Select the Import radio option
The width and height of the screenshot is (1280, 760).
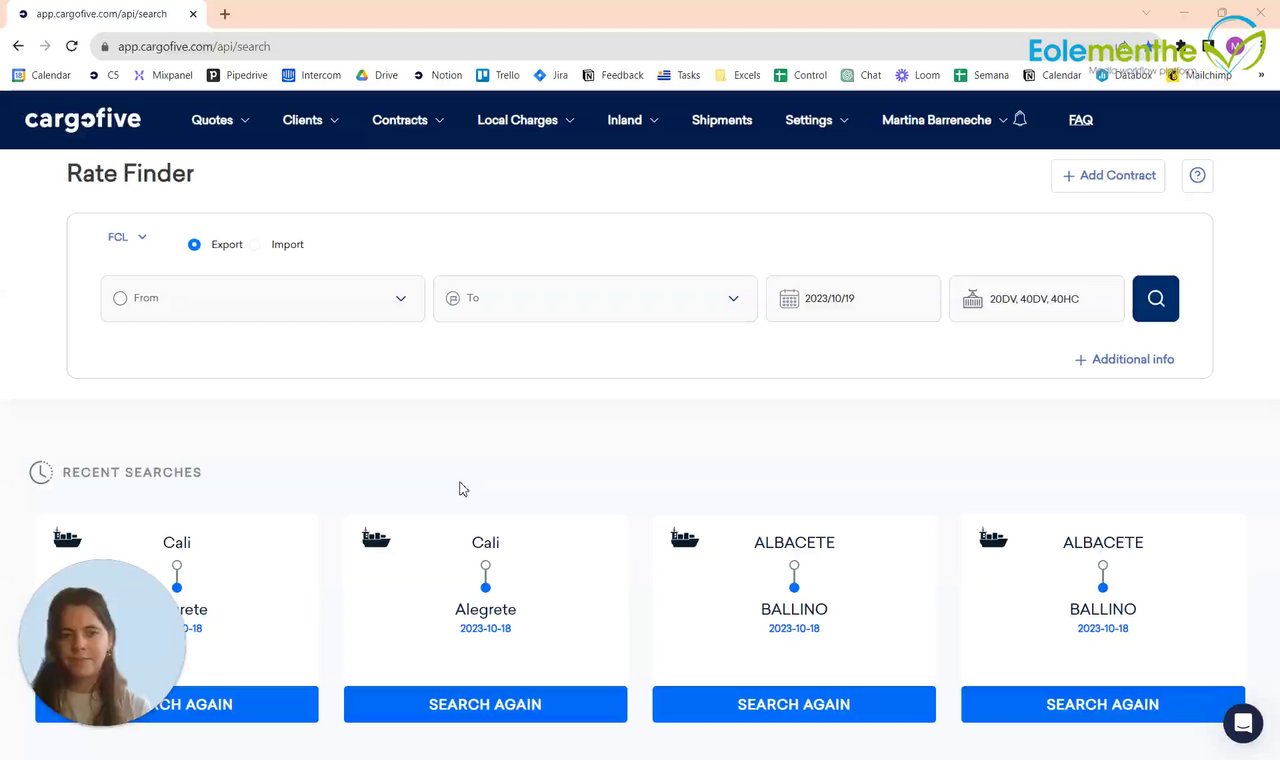pyautogui.click(x=255, y=244)
